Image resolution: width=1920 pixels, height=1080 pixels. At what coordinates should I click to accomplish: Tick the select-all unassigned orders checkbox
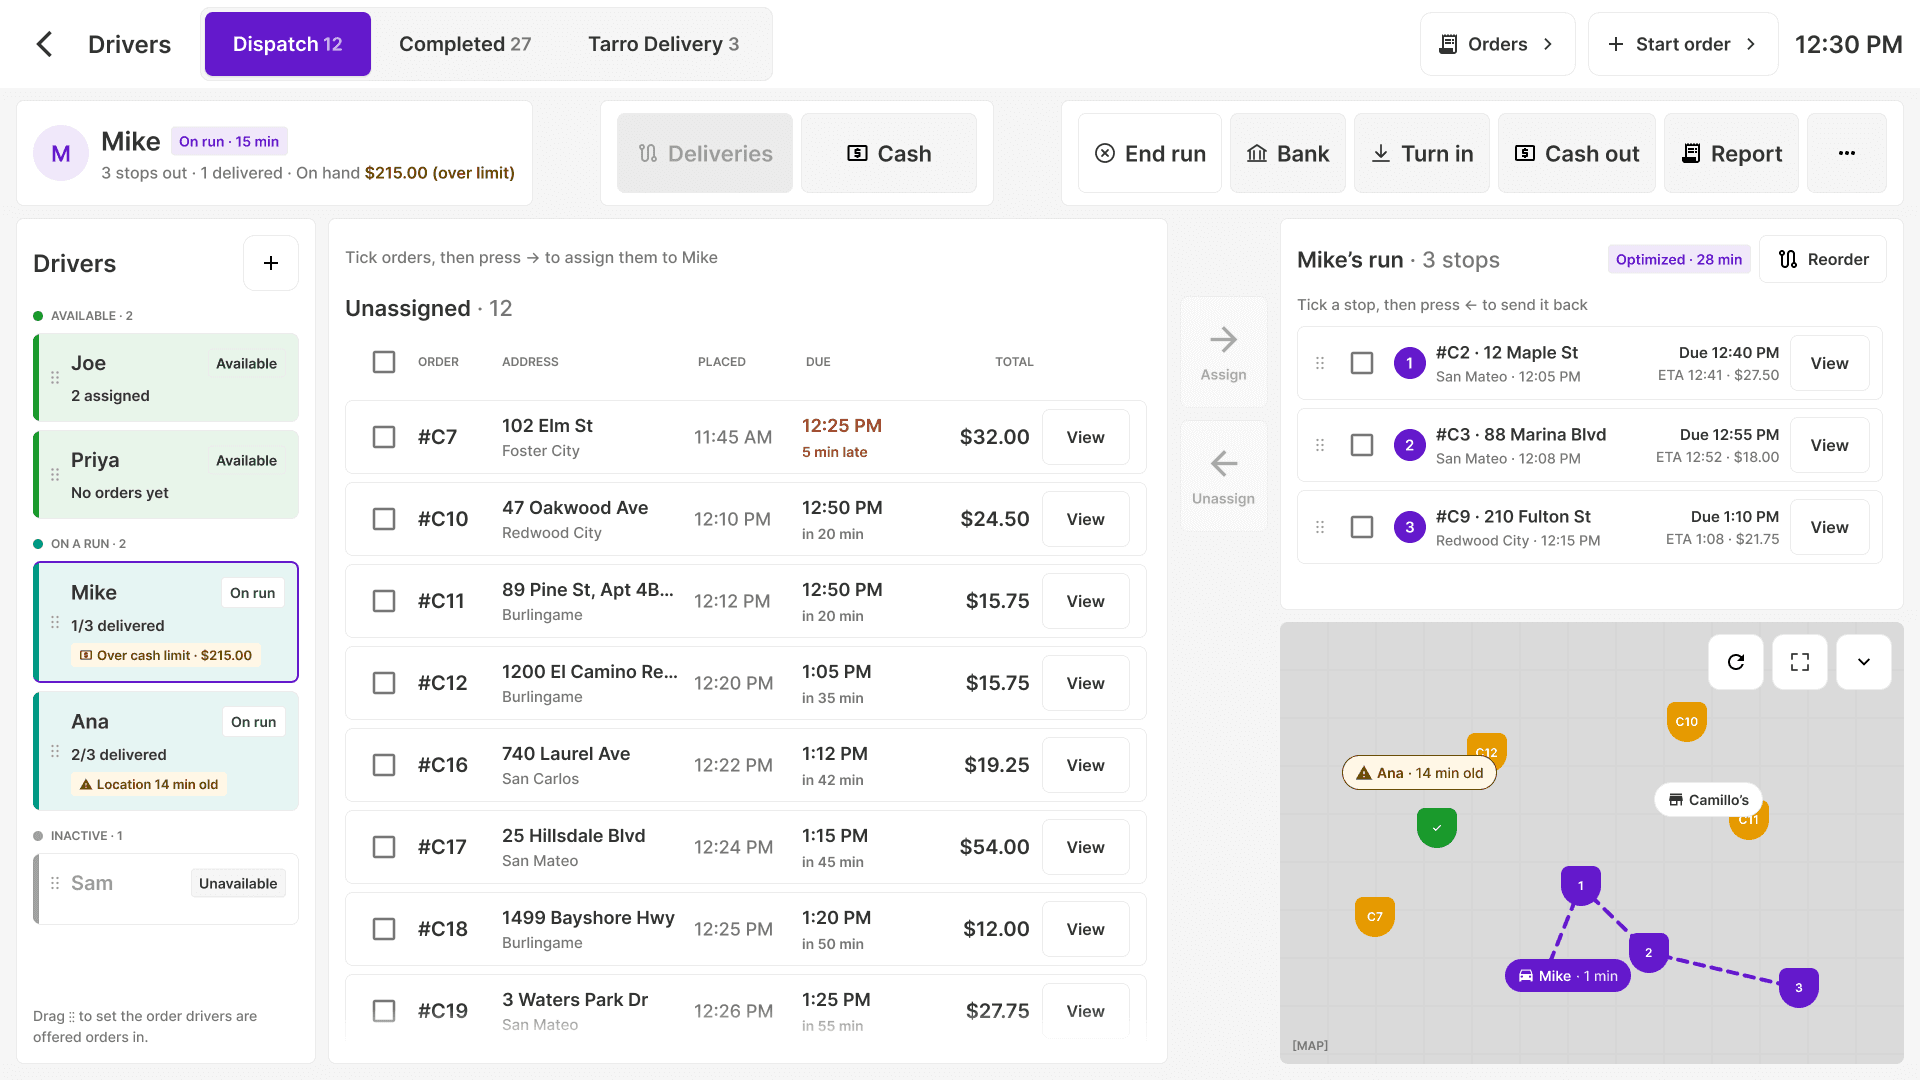(x=384, y=362)
